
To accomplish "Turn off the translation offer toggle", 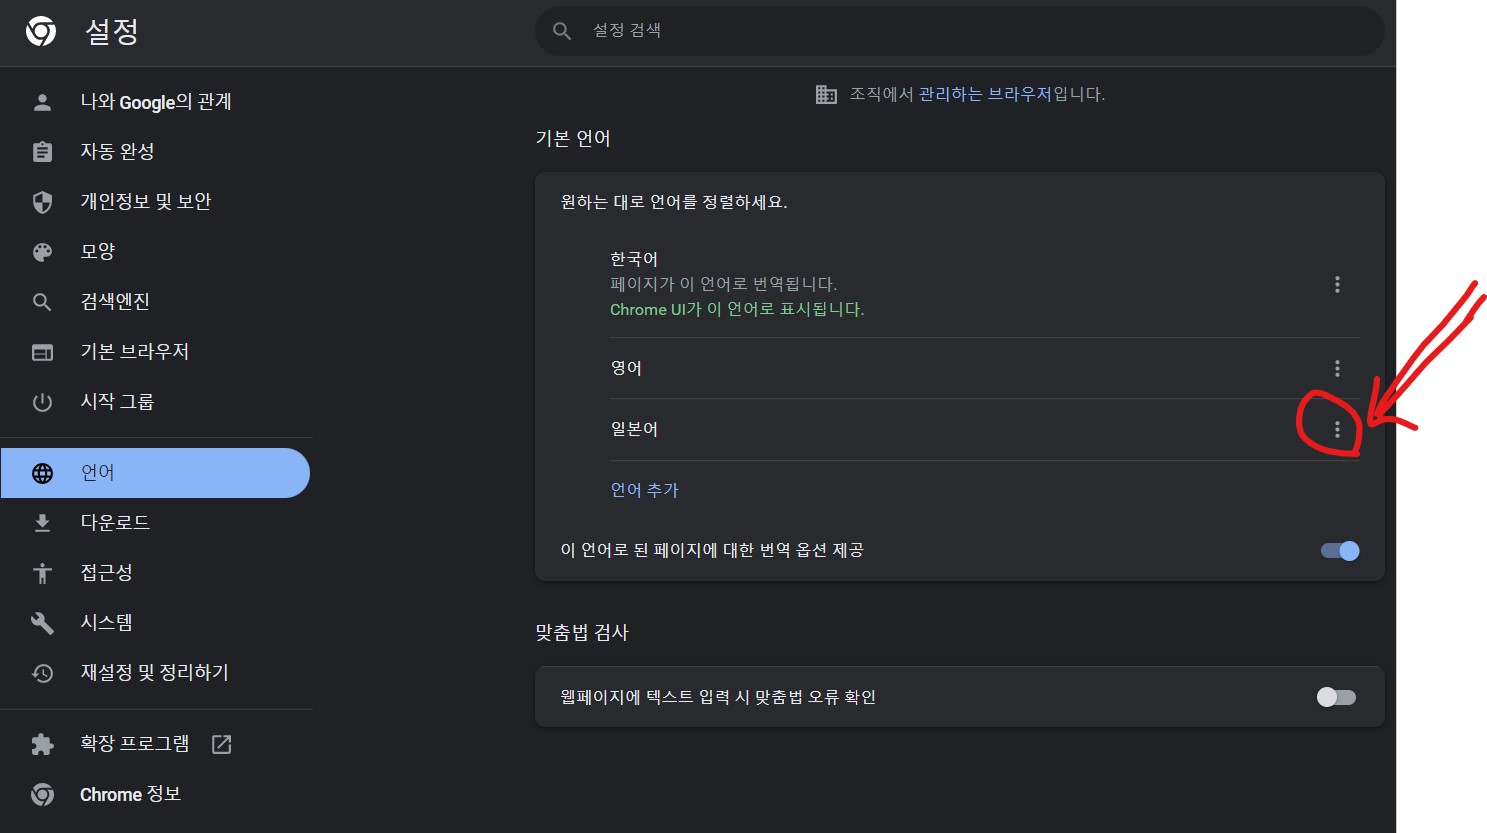I will 1340,551.
